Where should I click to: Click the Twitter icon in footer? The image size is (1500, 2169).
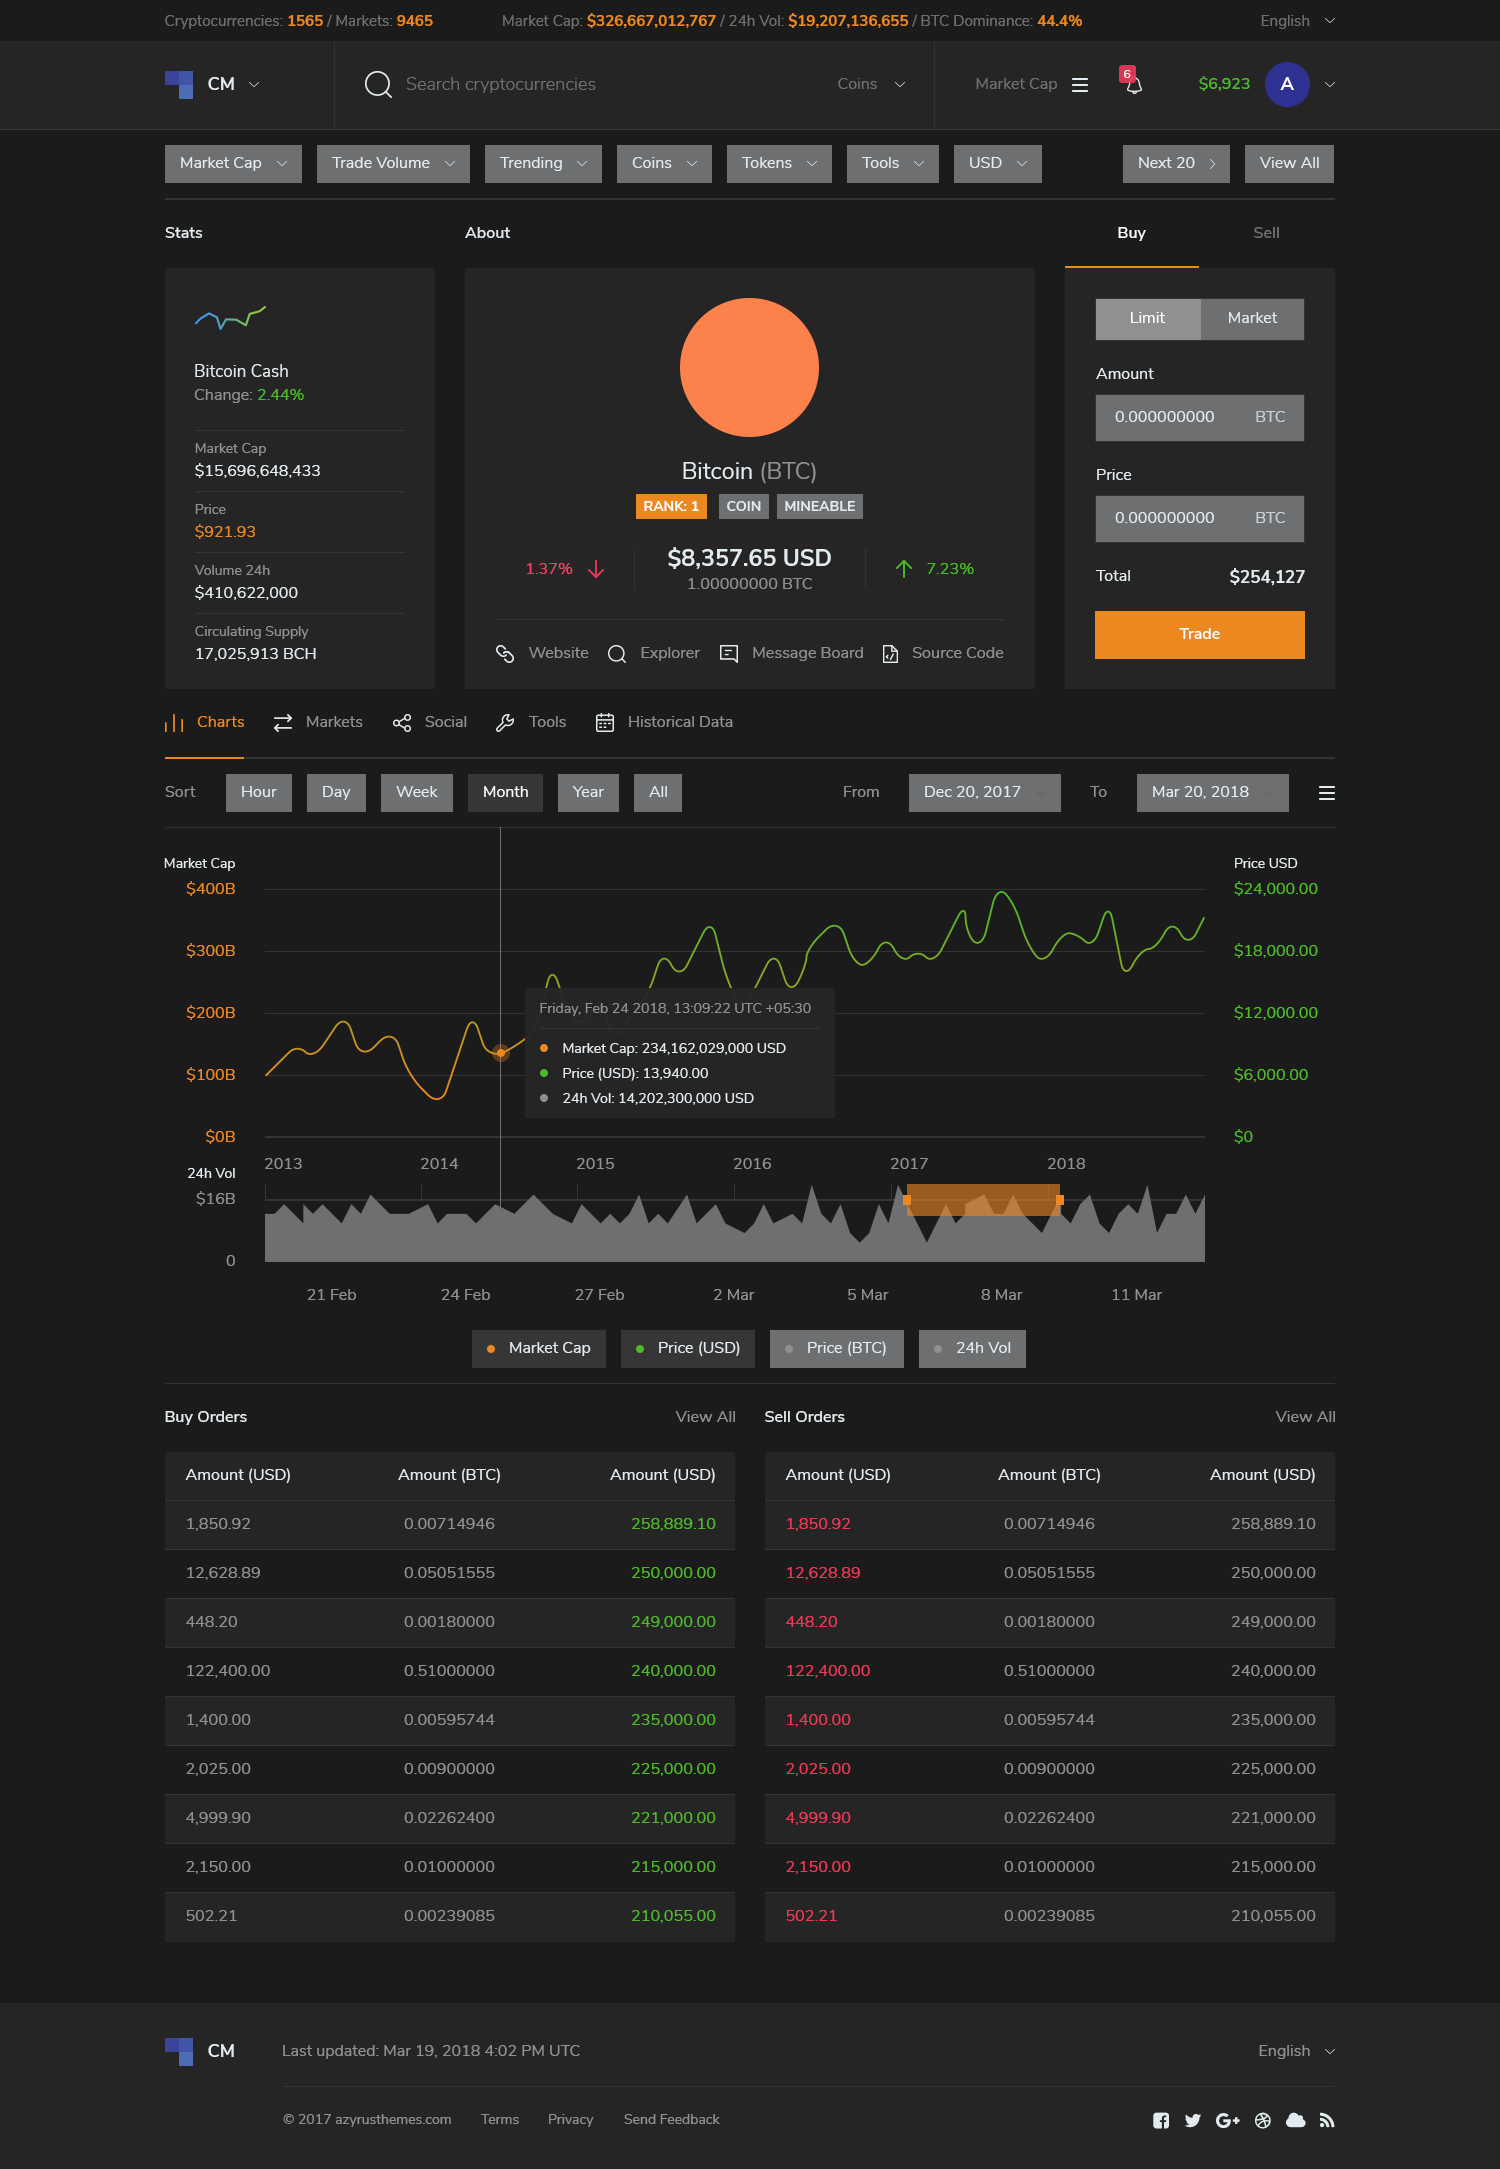coord(1193,2120)
